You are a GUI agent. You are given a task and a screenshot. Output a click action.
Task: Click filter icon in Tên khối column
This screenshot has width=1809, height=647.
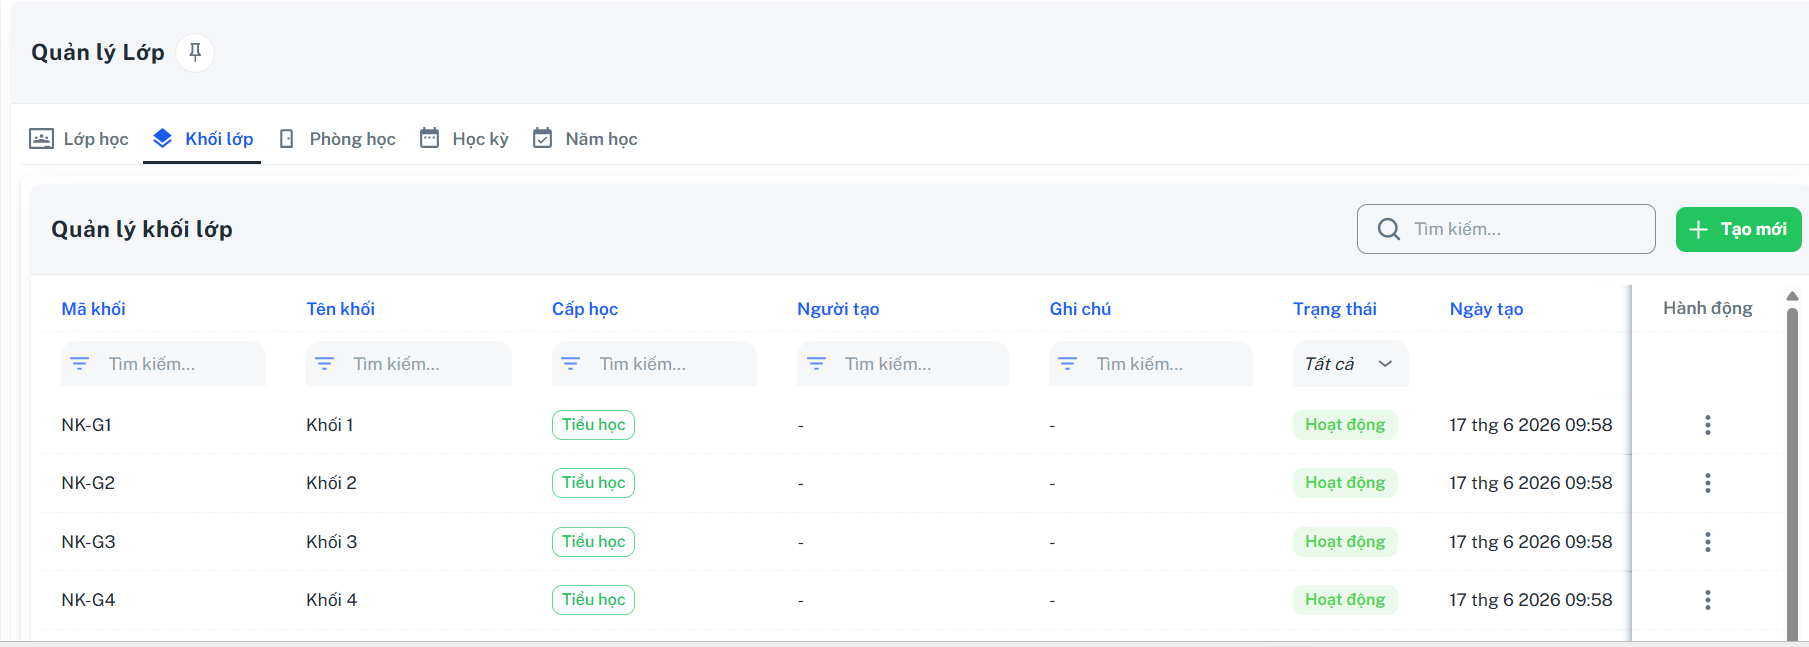point(325,364)
